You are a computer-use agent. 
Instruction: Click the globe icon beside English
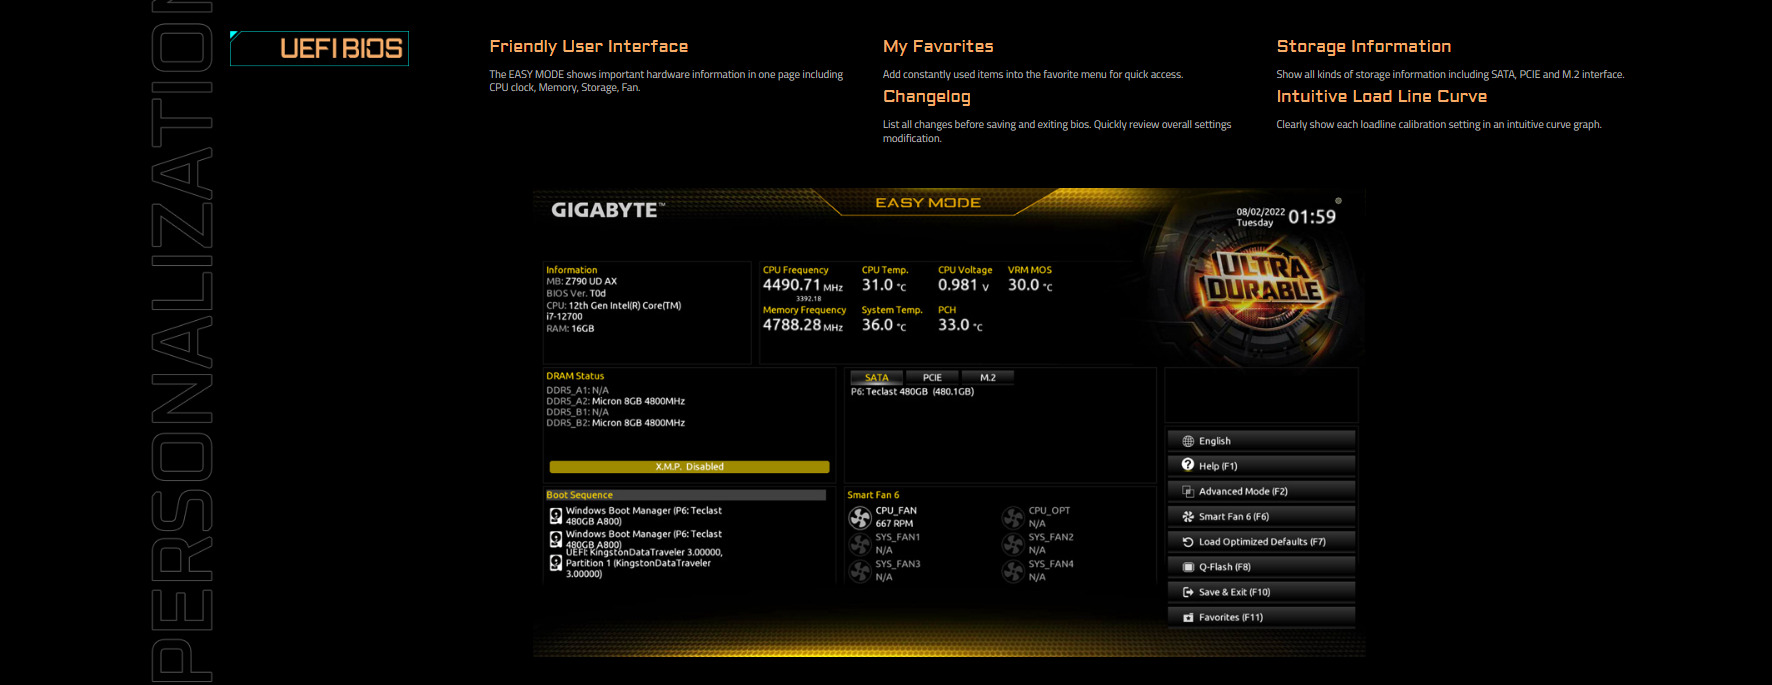[1188, 441]
